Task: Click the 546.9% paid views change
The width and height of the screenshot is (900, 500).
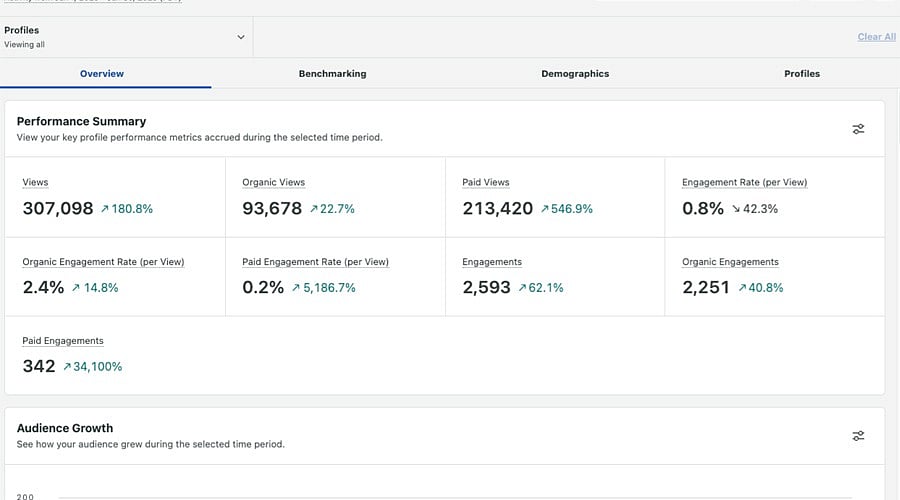Action: point(566,209)
